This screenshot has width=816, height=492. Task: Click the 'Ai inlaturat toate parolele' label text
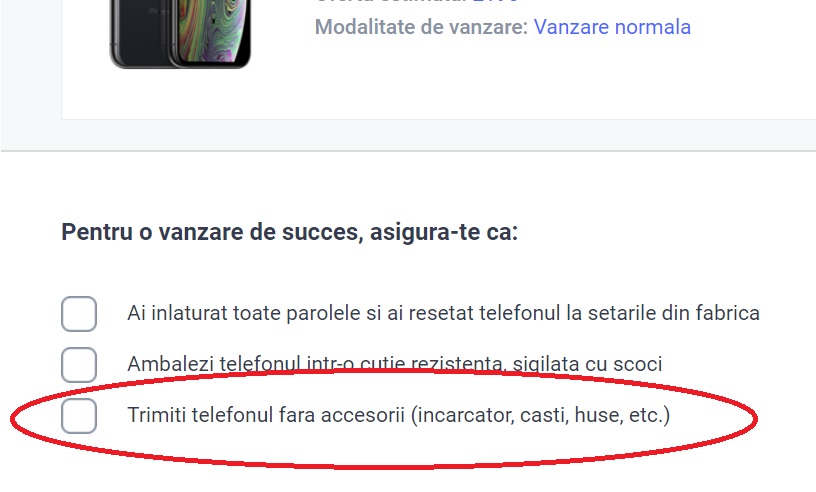point(443,313)
